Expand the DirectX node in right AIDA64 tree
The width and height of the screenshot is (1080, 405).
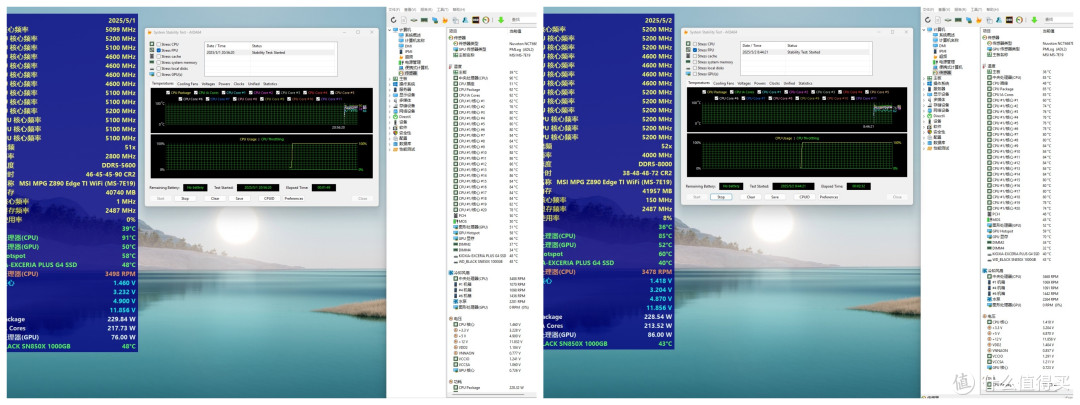point(924,116)
